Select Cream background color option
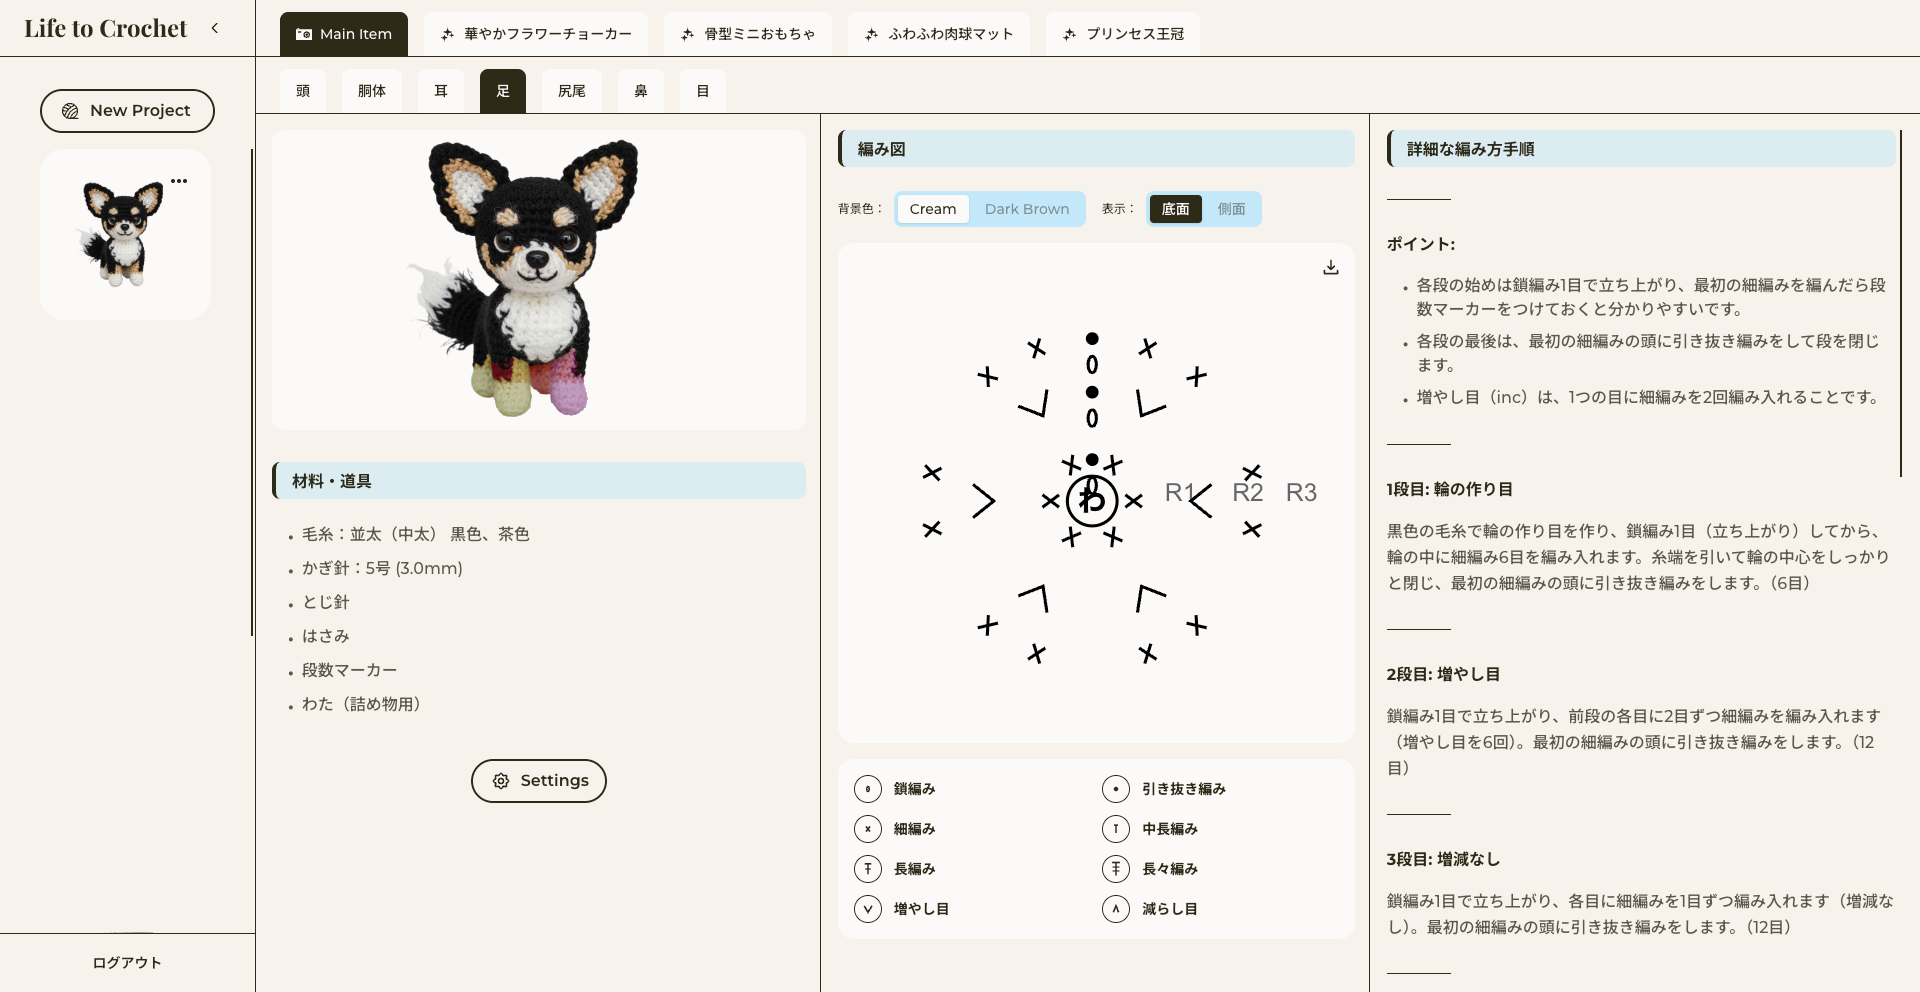This screenshot has height=992, width=1920. (932, 209)
